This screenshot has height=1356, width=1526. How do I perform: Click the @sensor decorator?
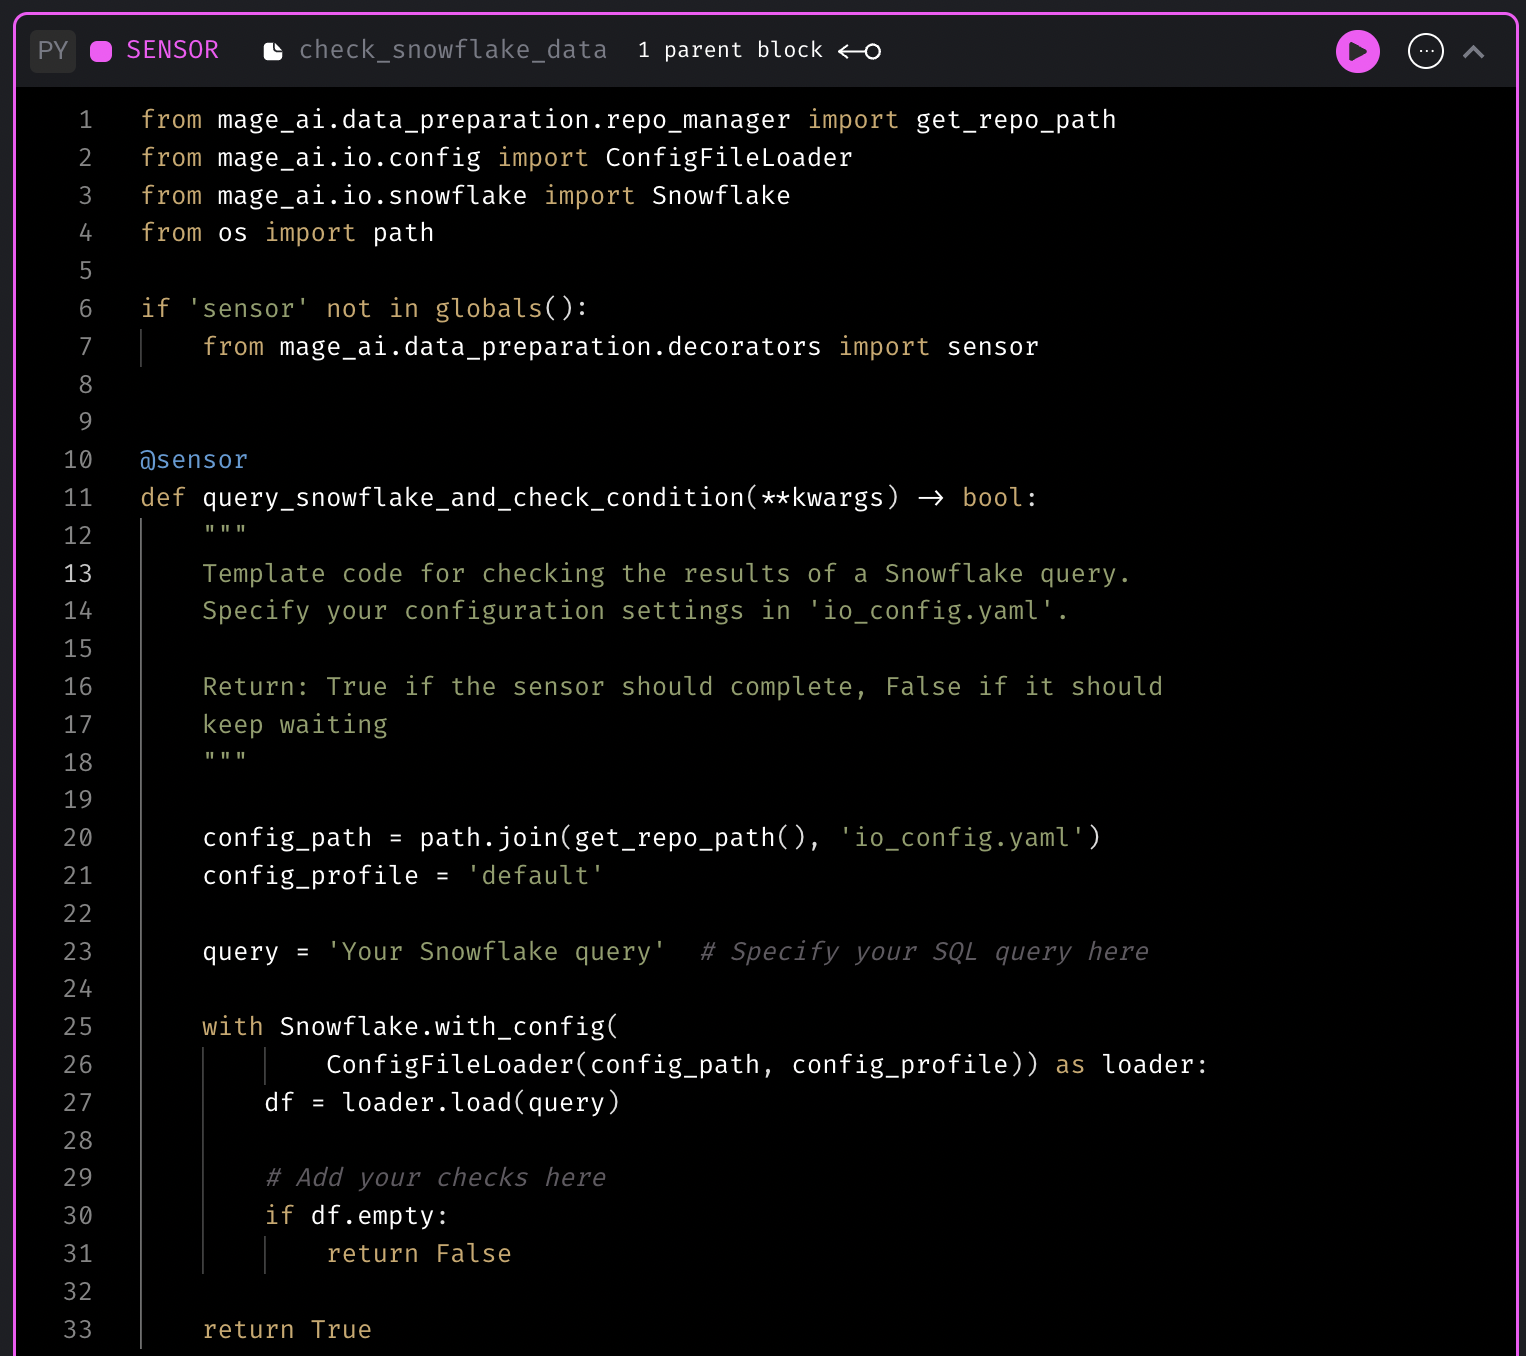[x=194, y=460]
